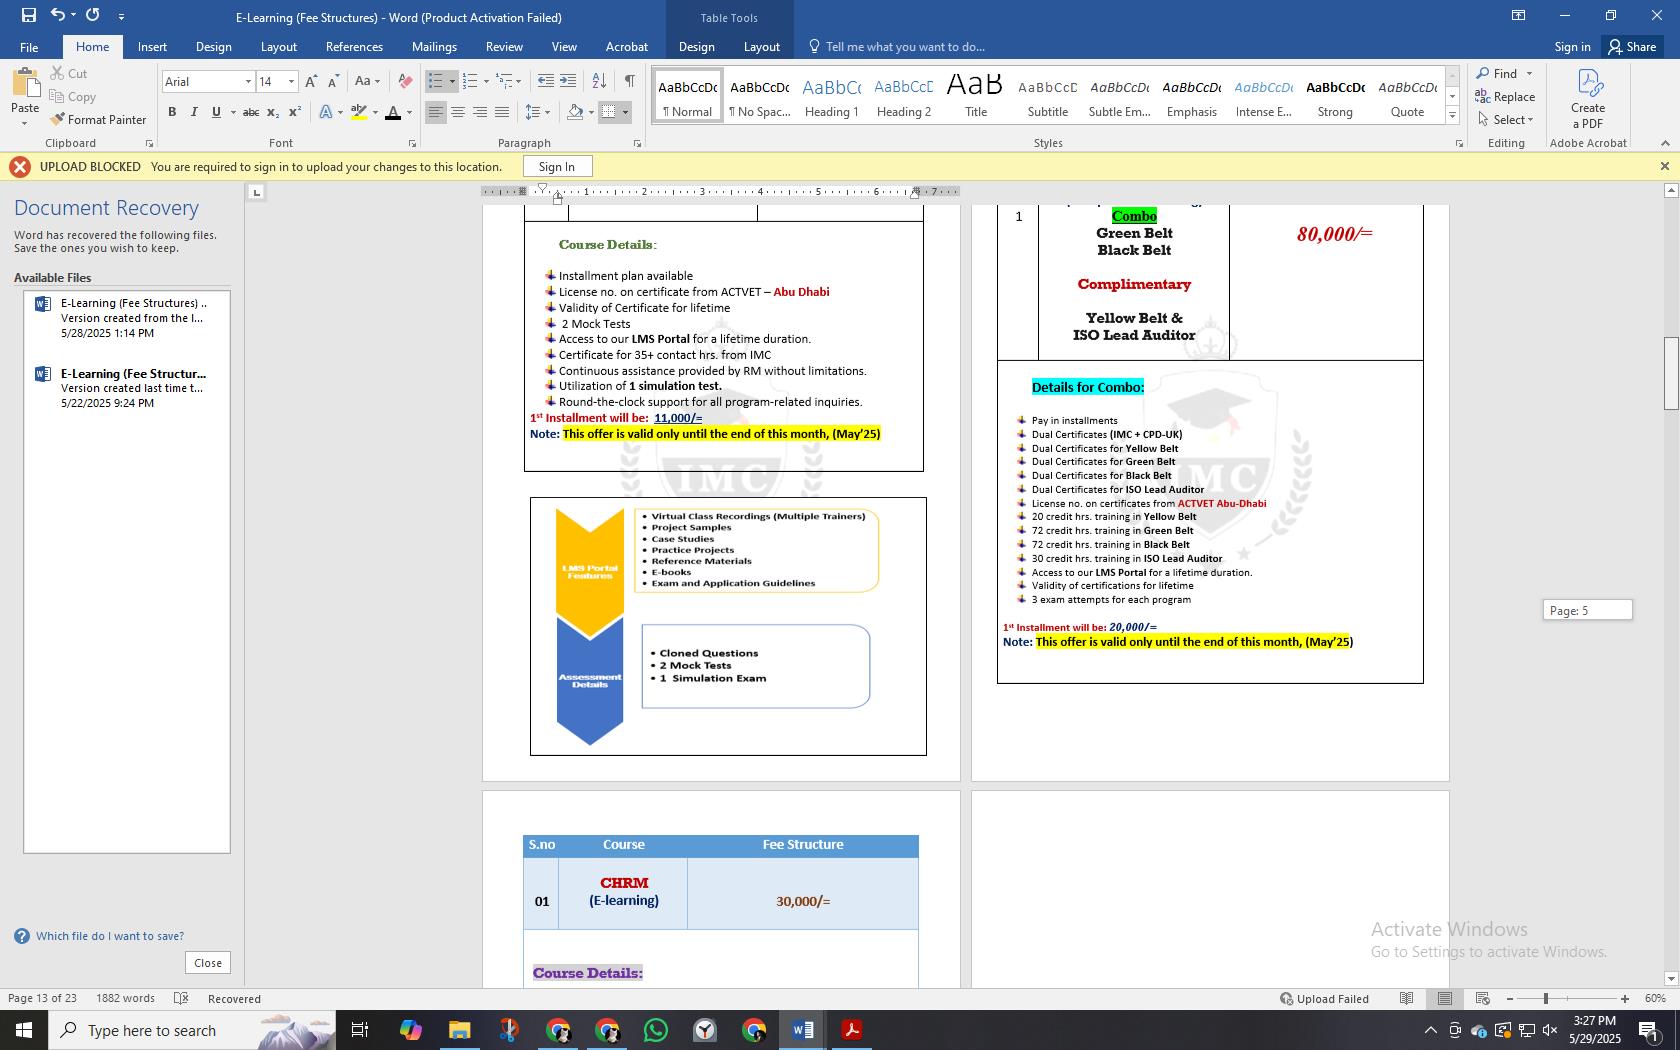Switch to Web Layout view
Image resolution: width=1680 pixels, height=1050 pixels.
coord(1483,998)
